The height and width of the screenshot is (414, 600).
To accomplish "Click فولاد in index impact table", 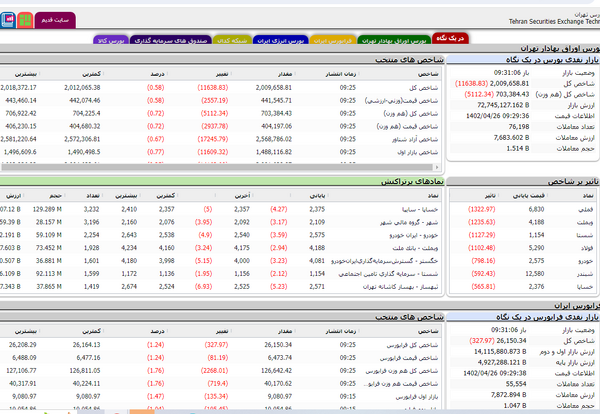I will click(587, 248).
